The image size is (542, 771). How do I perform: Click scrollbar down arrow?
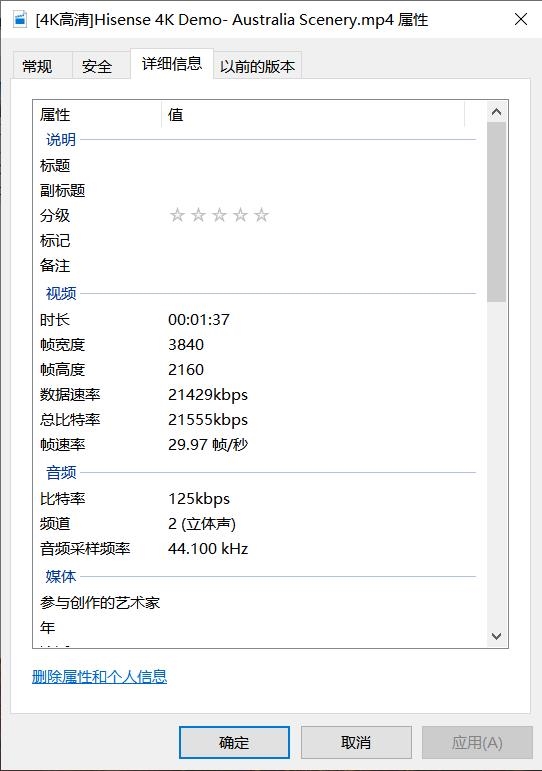496,636
